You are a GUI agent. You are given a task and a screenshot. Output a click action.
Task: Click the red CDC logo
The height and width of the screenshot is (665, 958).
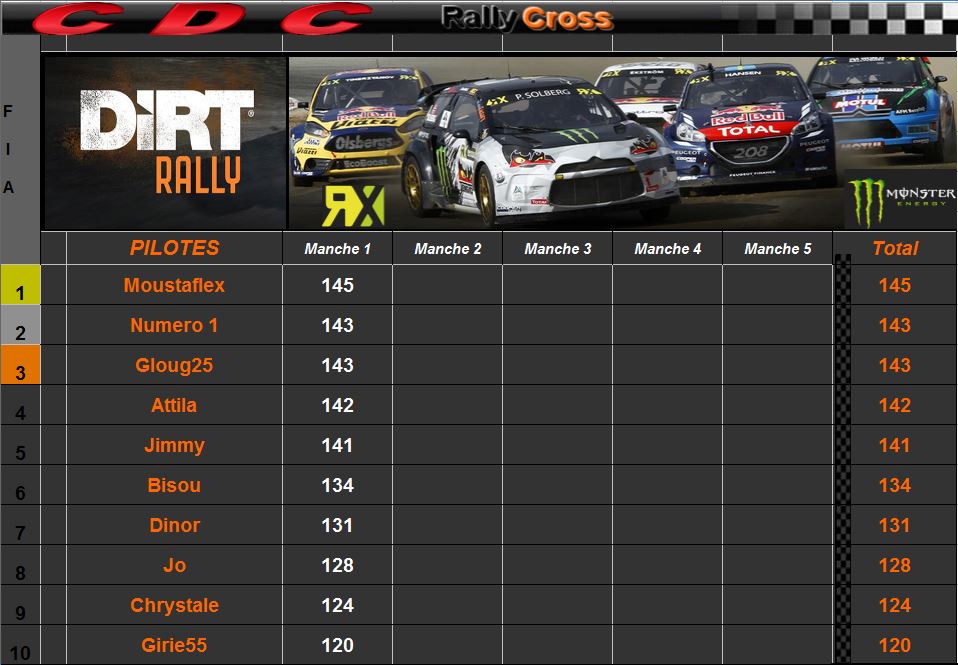tap(202, 18)
